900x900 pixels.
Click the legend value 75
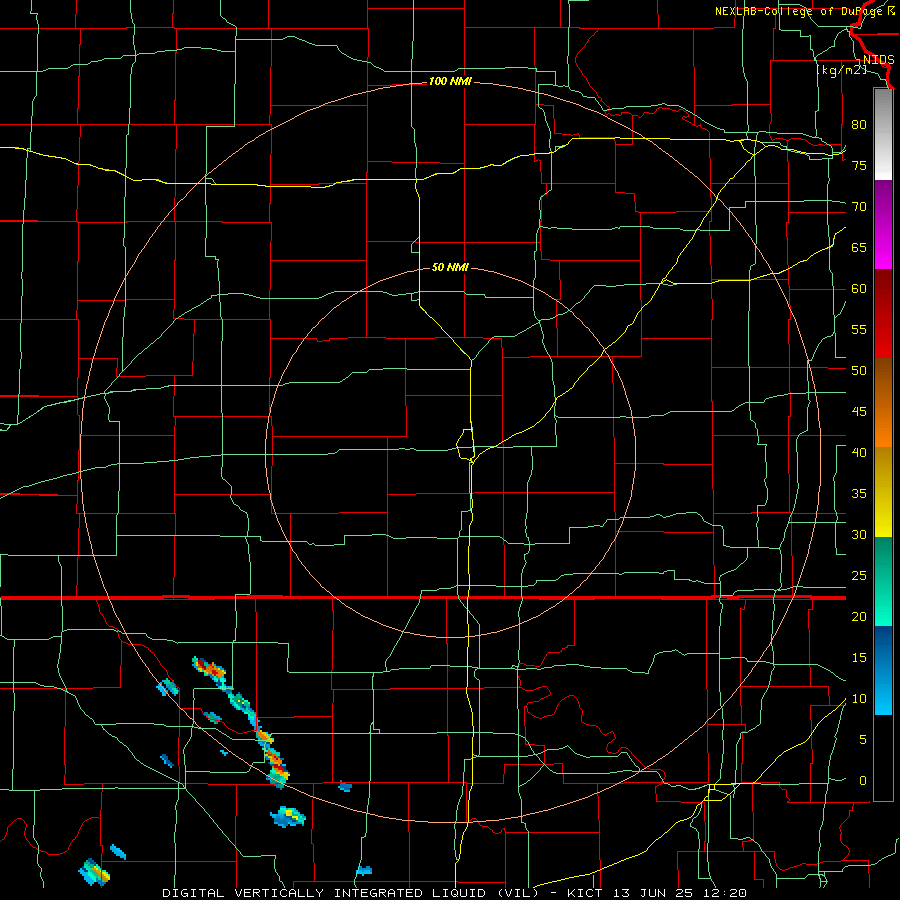[859, 165]
